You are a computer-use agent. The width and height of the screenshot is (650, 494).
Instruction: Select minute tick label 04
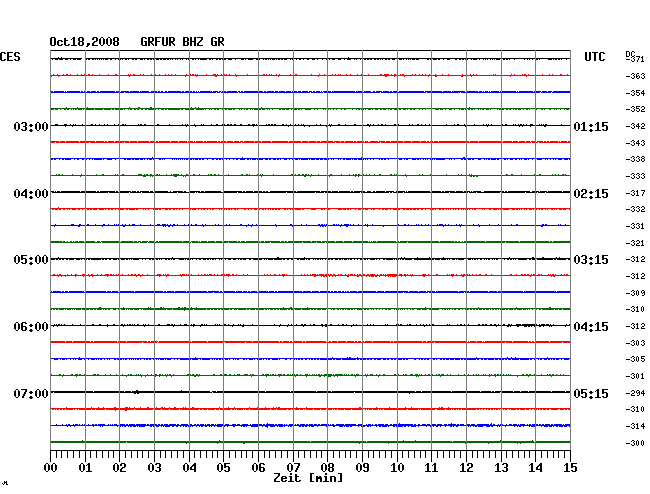click(x=189, y=468)
